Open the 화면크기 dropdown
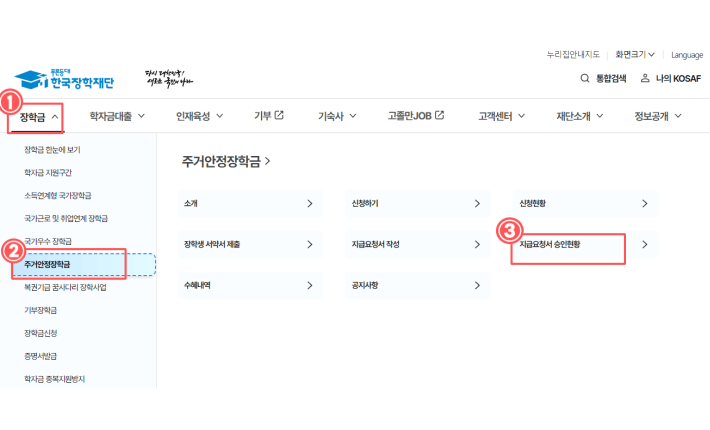The image size is (710, 430). click(635, 55)
